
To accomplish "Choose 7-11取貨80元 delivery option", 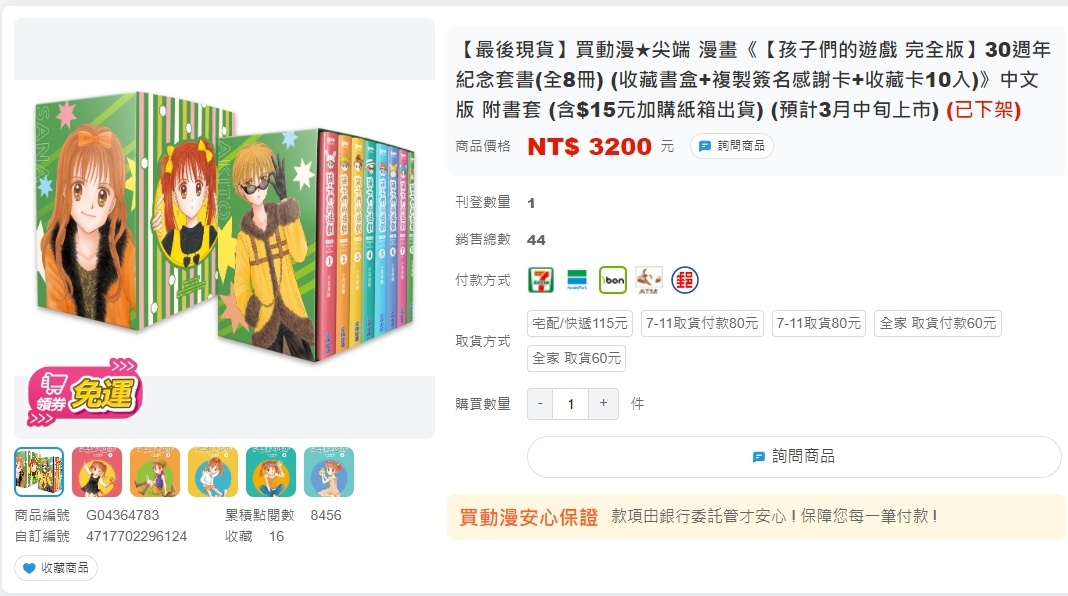I will coord(819,323).
